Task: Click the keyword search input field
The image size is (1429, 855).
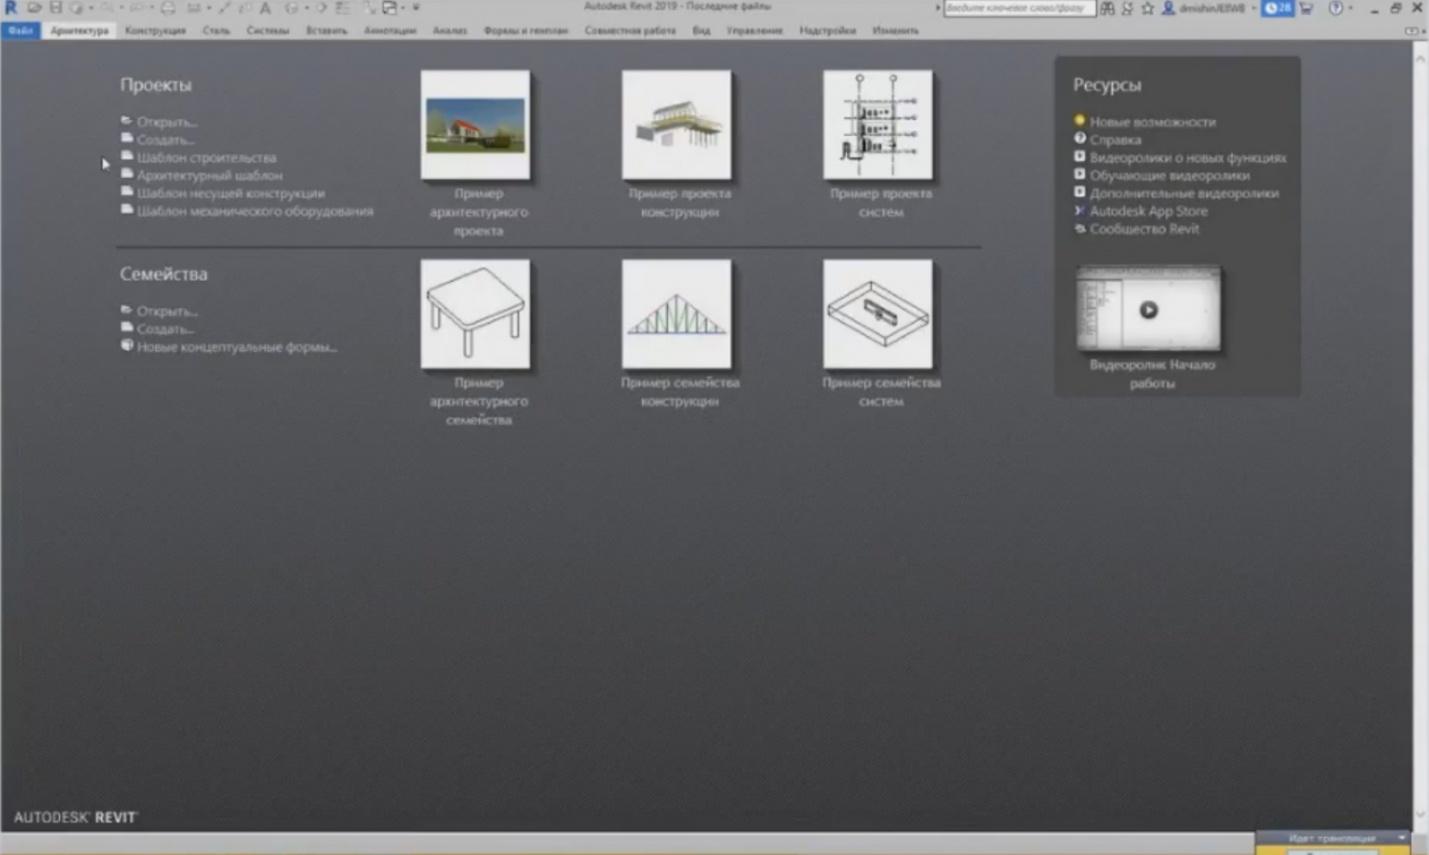Action: [1020, 8]
